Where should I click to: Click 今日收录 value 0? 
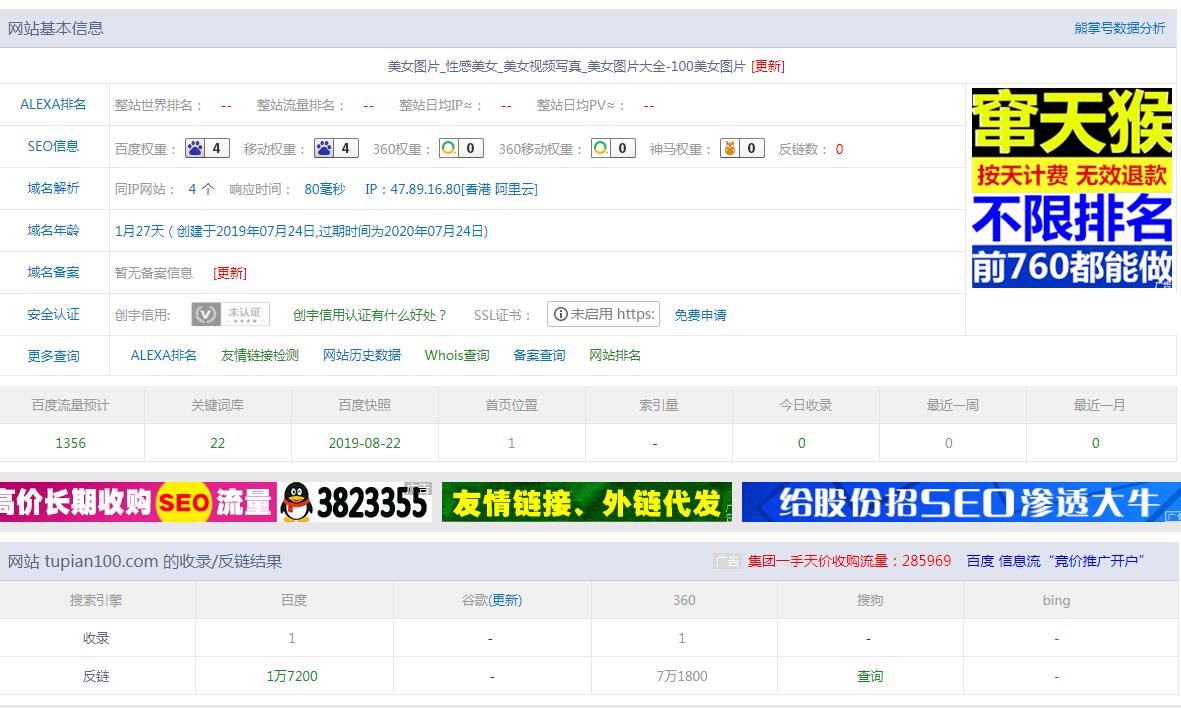point(801,443)
